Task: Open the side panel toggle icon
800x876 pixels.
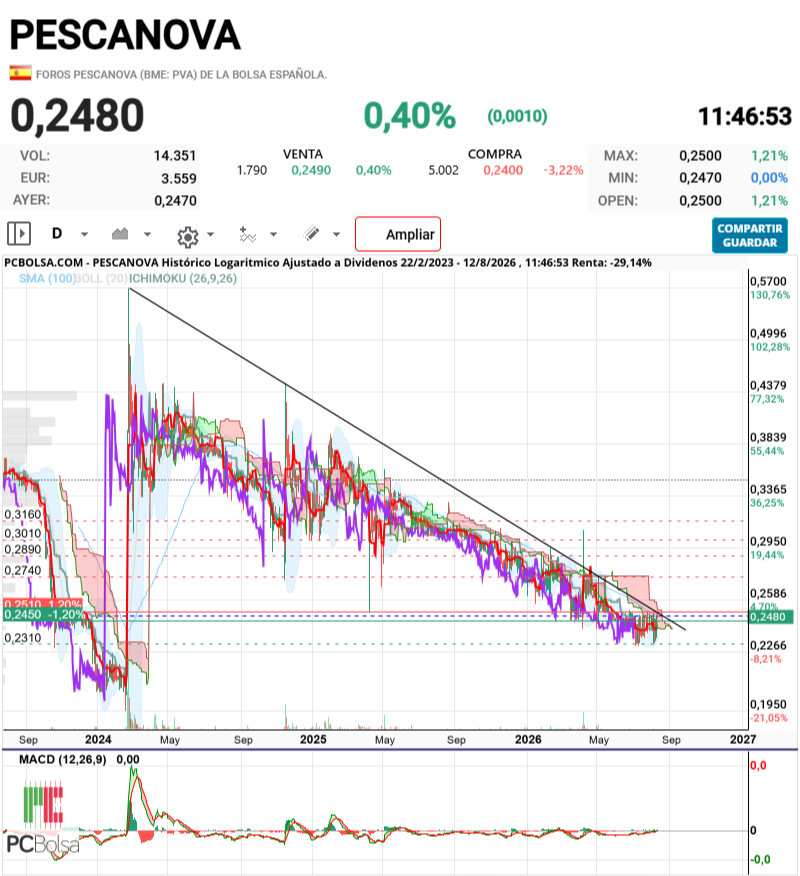Action: point(19,234)
